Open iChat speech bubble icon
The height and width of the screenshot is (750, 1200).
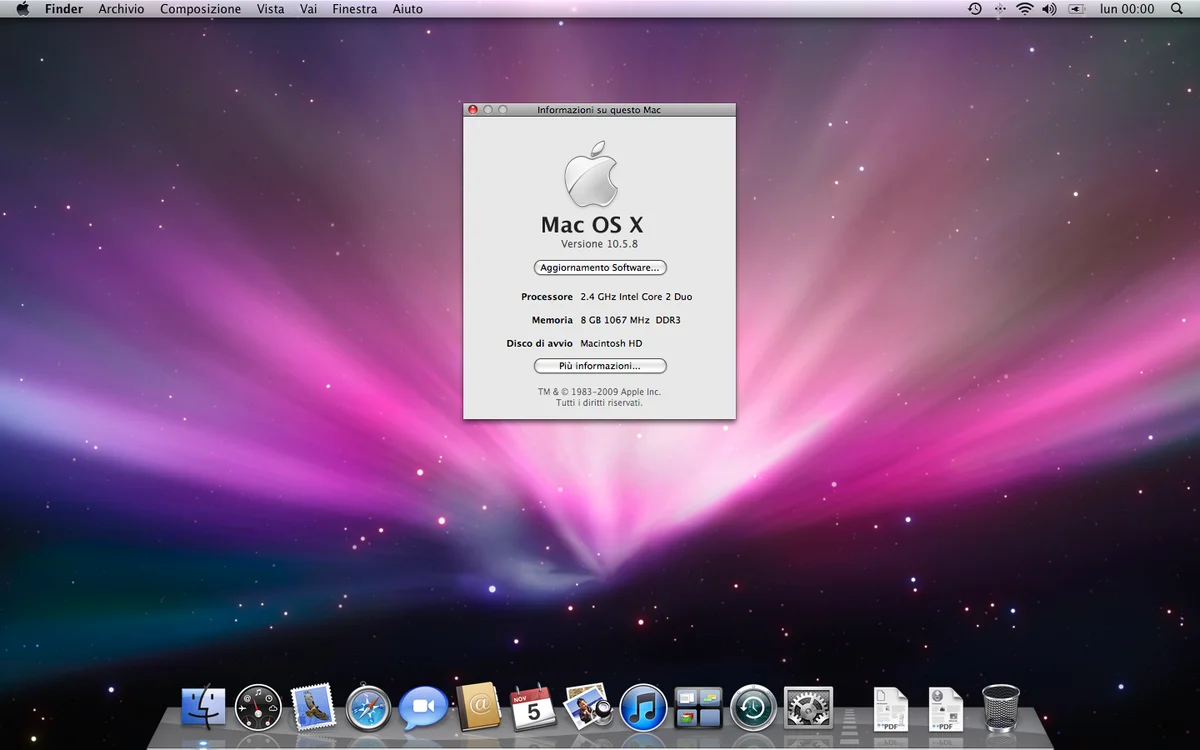423,708
